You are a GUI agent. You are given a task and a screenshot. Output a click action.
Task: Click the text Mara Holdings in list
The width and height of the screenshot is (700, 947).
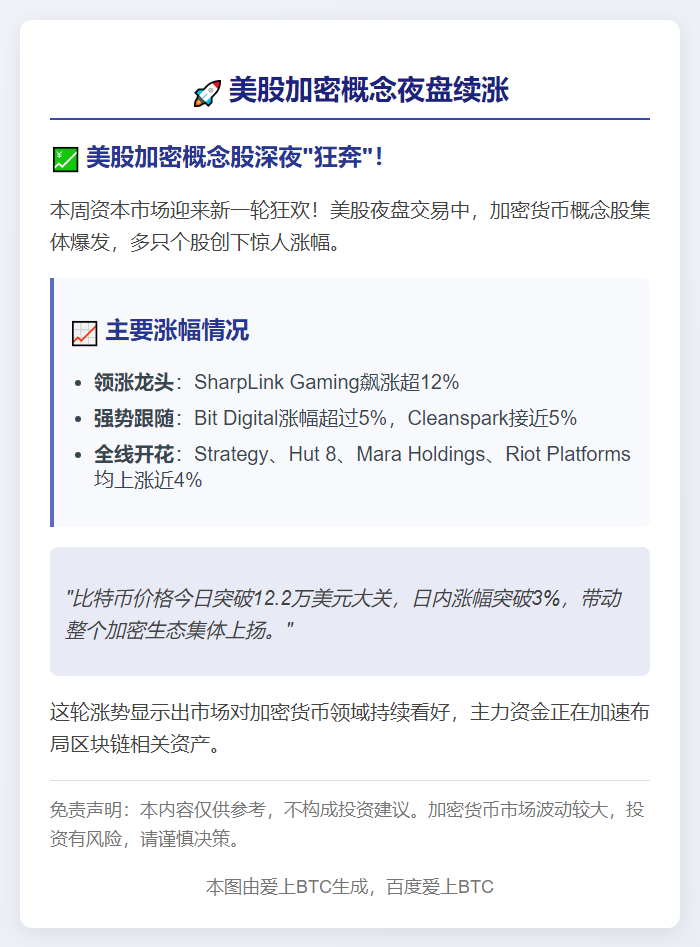point(420,454)
